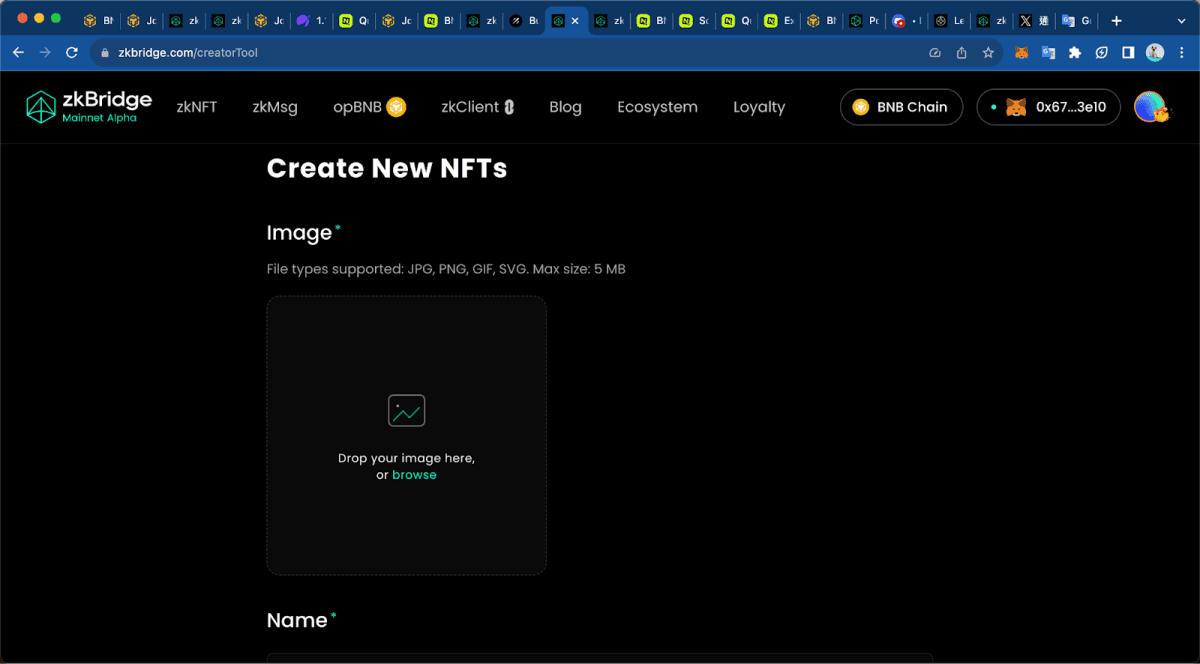The height and width of the screenshot is (664, 1200).
Task: Switch to the "Pc" tab
Action: click(862, 20)
